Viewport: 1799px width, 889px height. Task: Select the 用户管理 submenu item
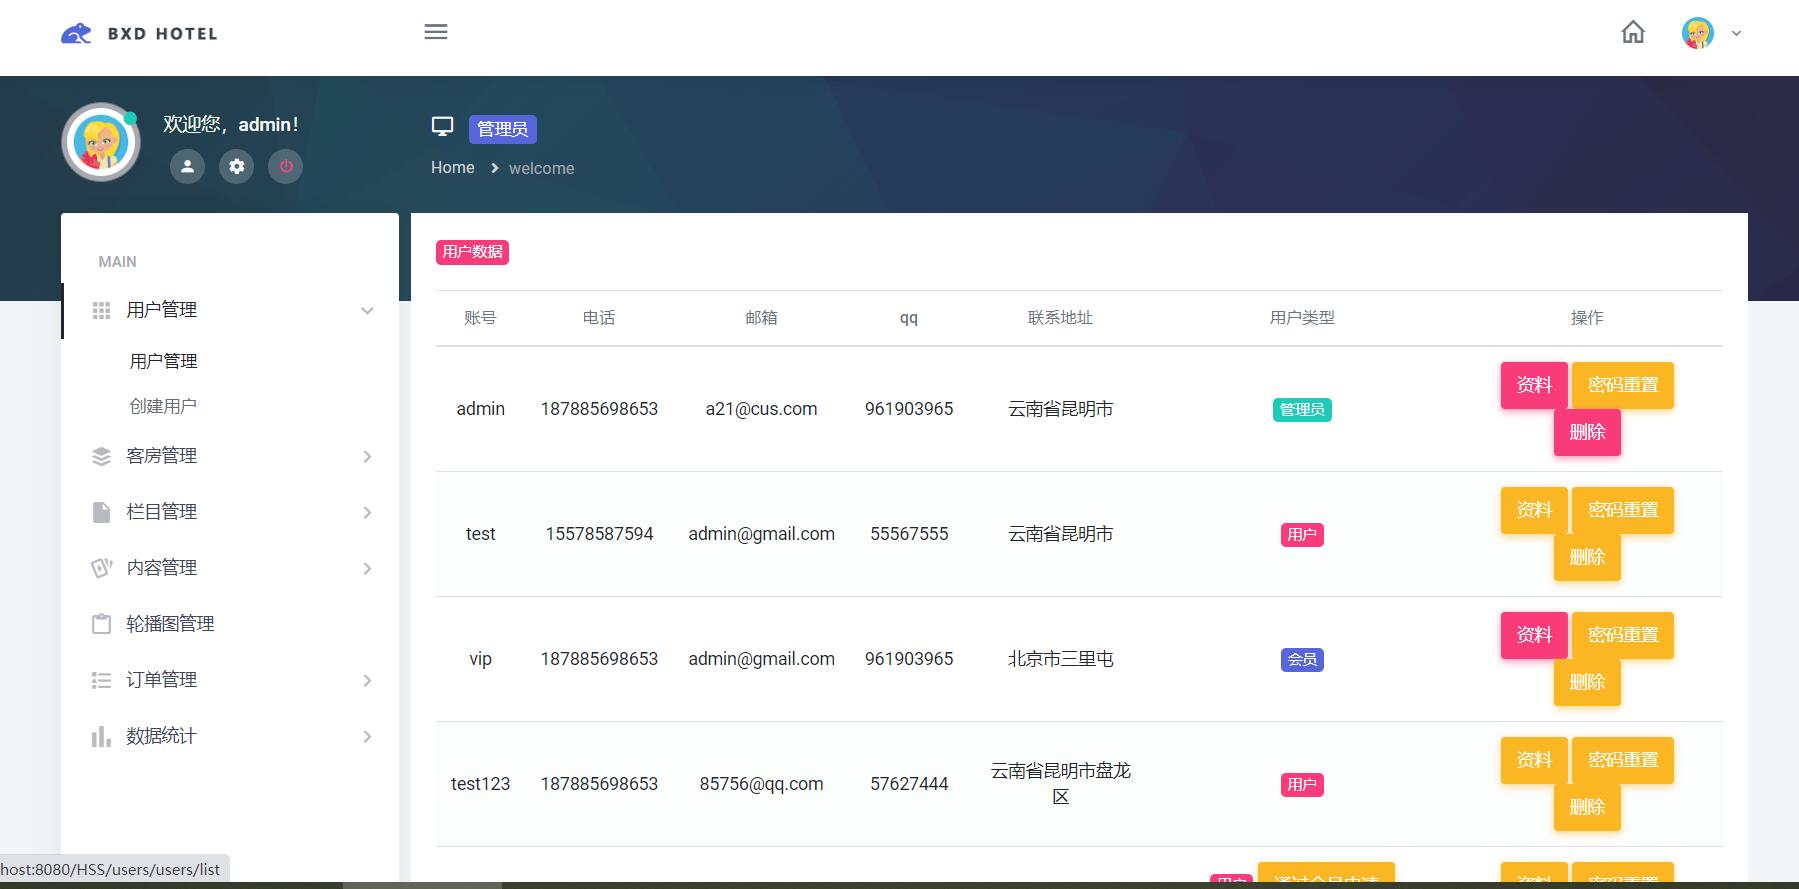(x=163, y=361)
